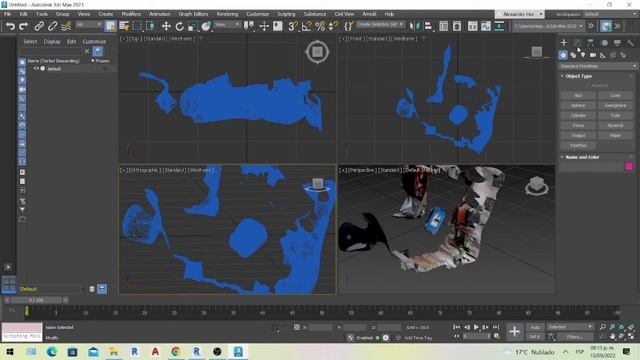Click the Undo arrow in main toolbar

[10, 27]
